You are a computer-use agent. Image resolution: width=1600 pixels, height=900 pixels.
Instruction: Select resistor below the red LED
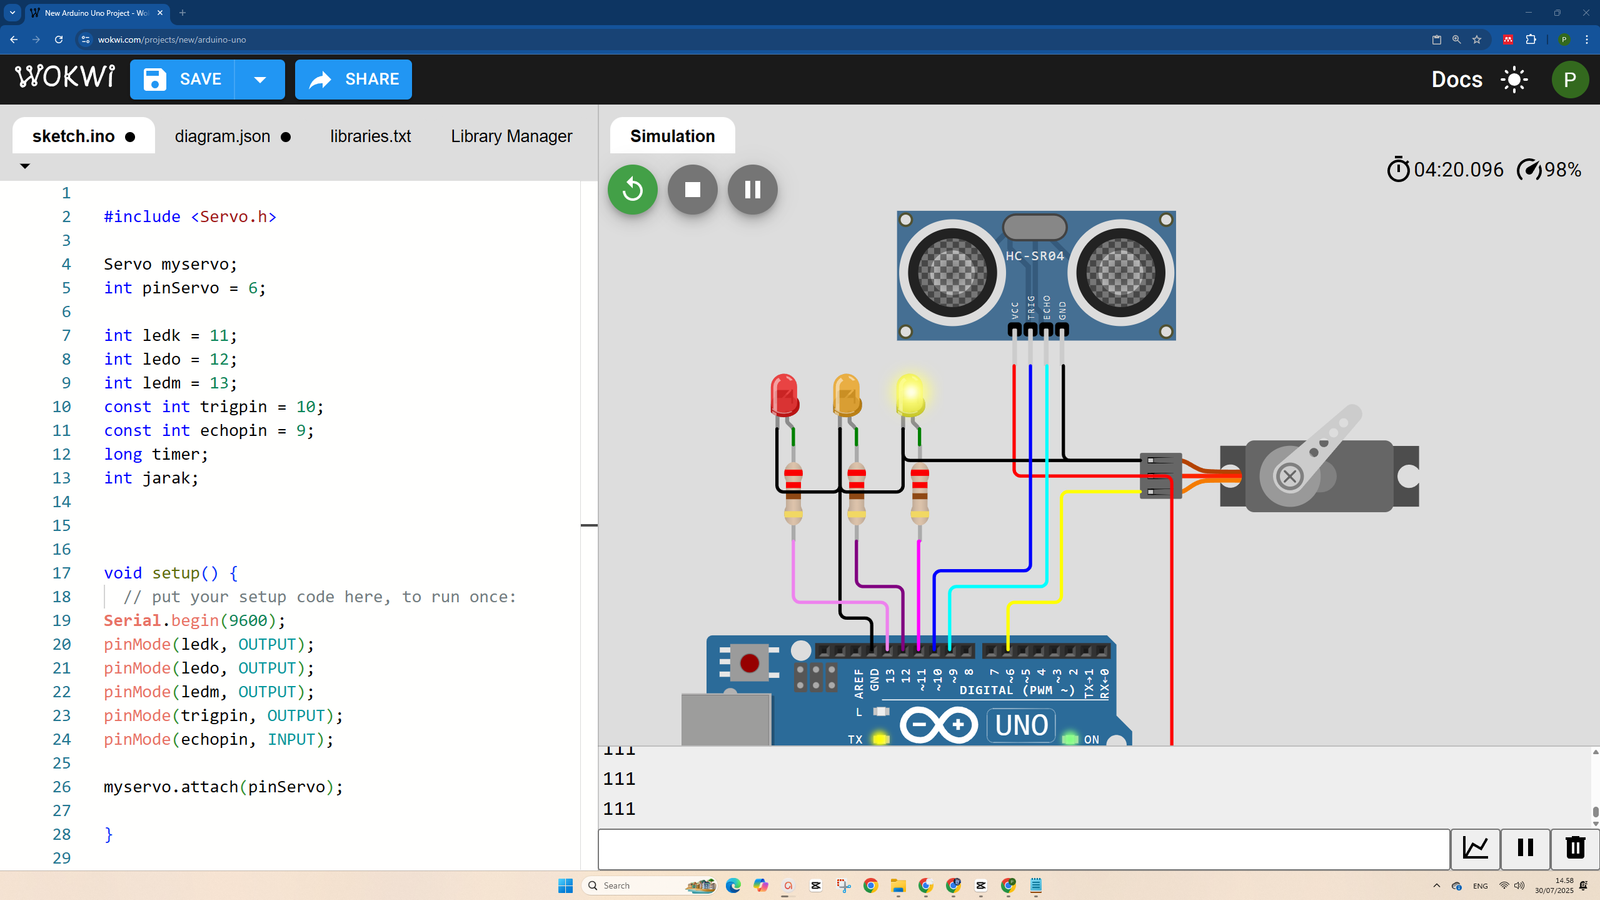(x=793, y=492)
